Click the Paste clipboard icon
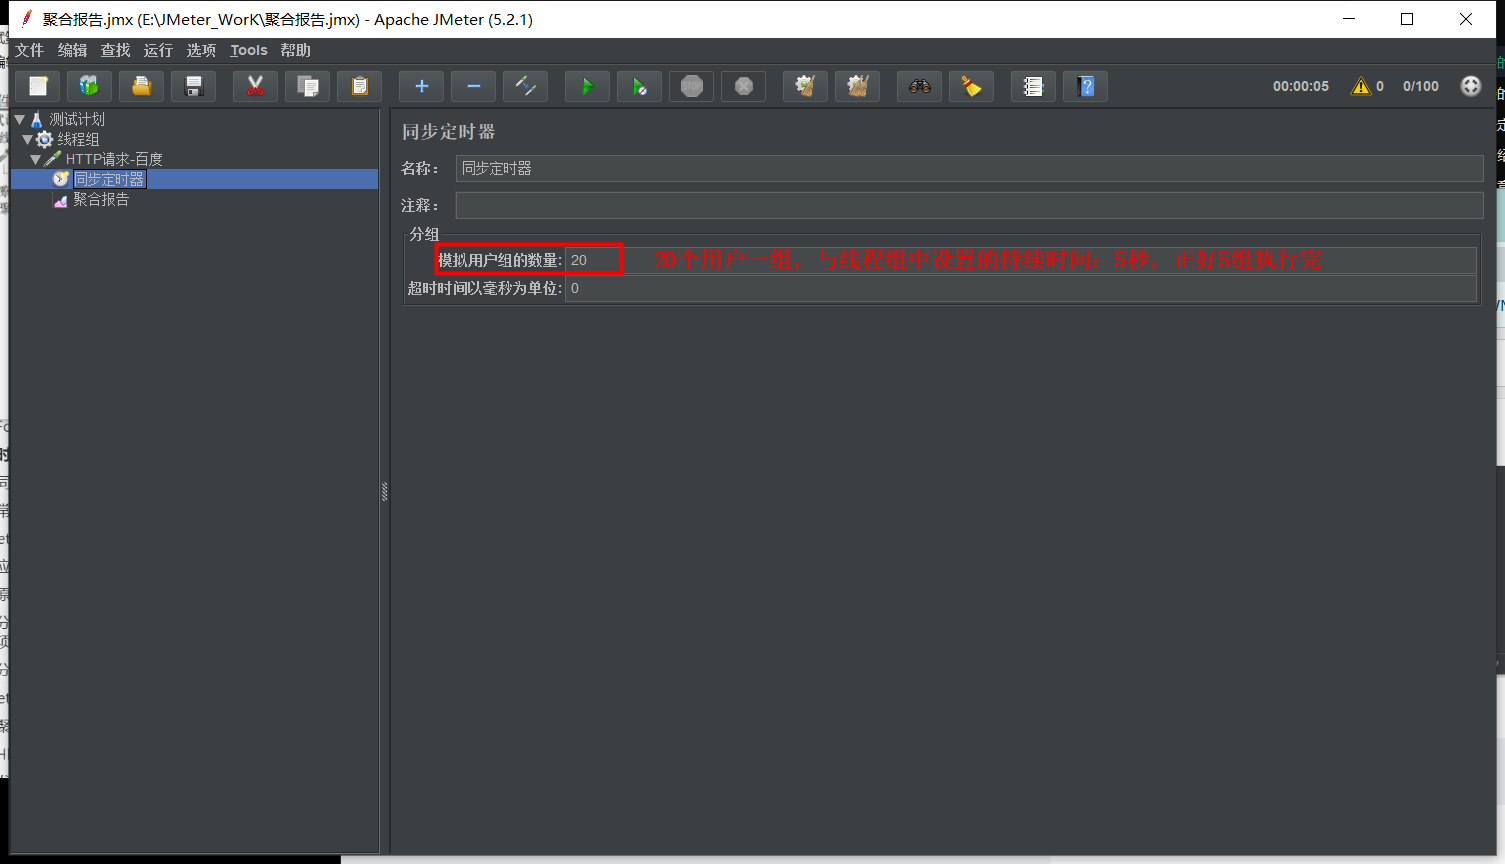This screenshot has width=1505, height=864. 359,86
